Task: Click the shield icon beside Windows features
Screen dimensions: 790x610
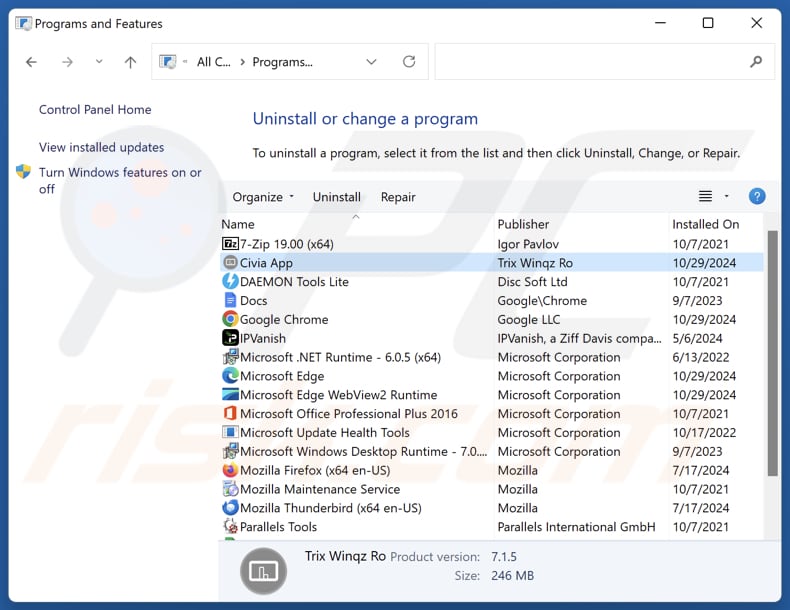Action: pyautogui.click(x=23, y=172)
